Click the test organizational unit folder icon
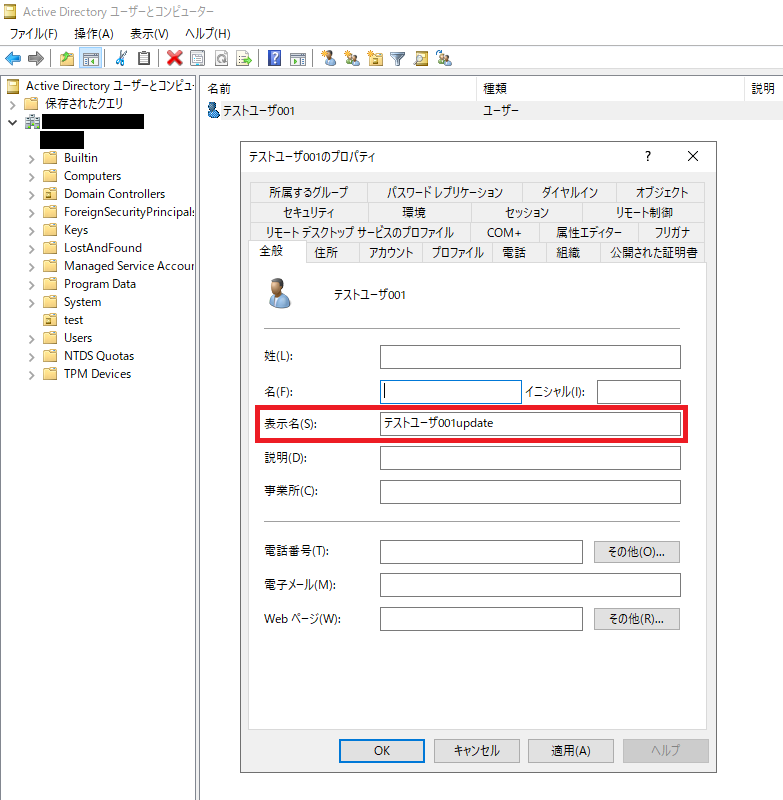Viewport: 783px width, 800px height. click(50, 320)
